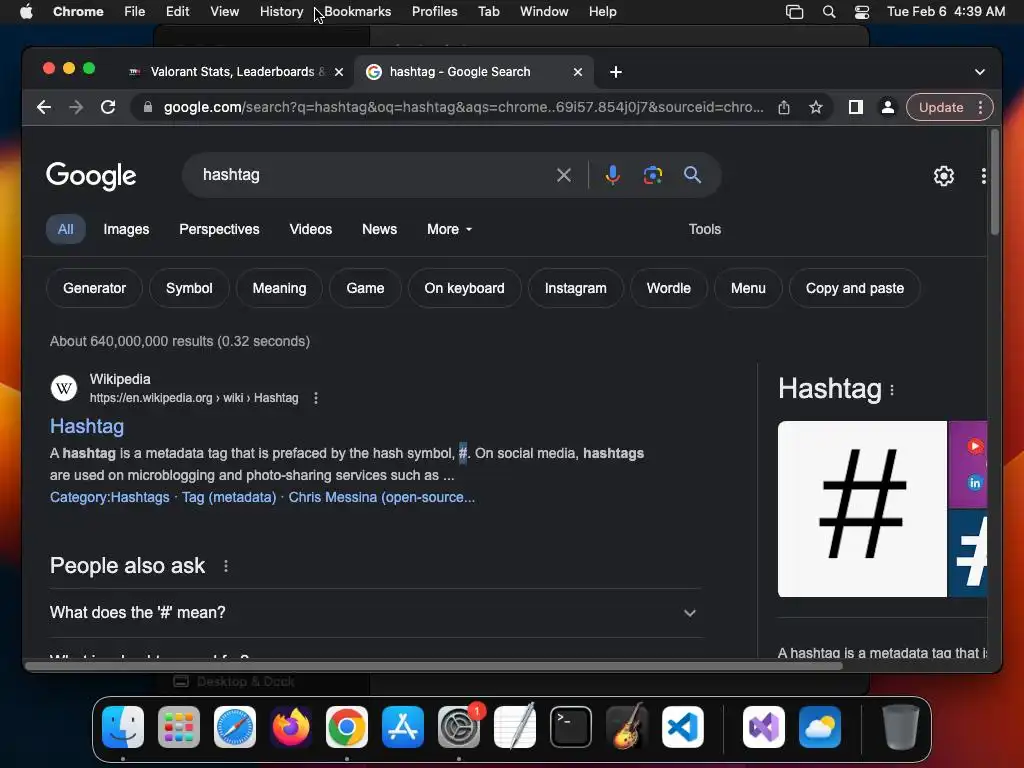Select the Symbol filter chip
Viewport: 1024px width, 768px height.
(x=189, y=288)
